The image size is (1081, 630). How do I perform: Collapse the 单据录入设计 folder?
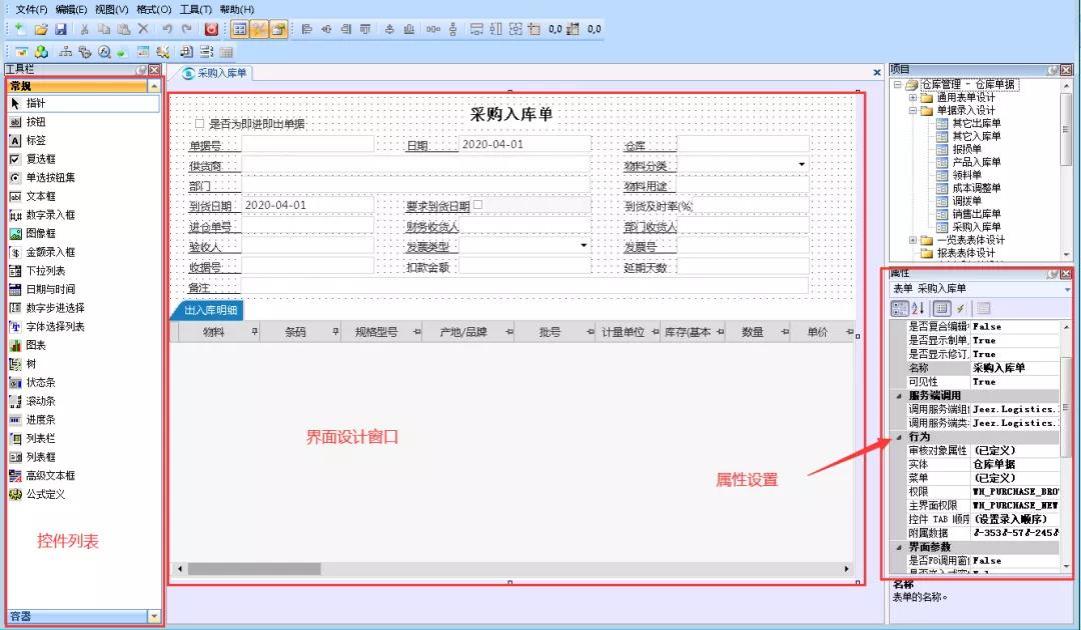point(913,110)
